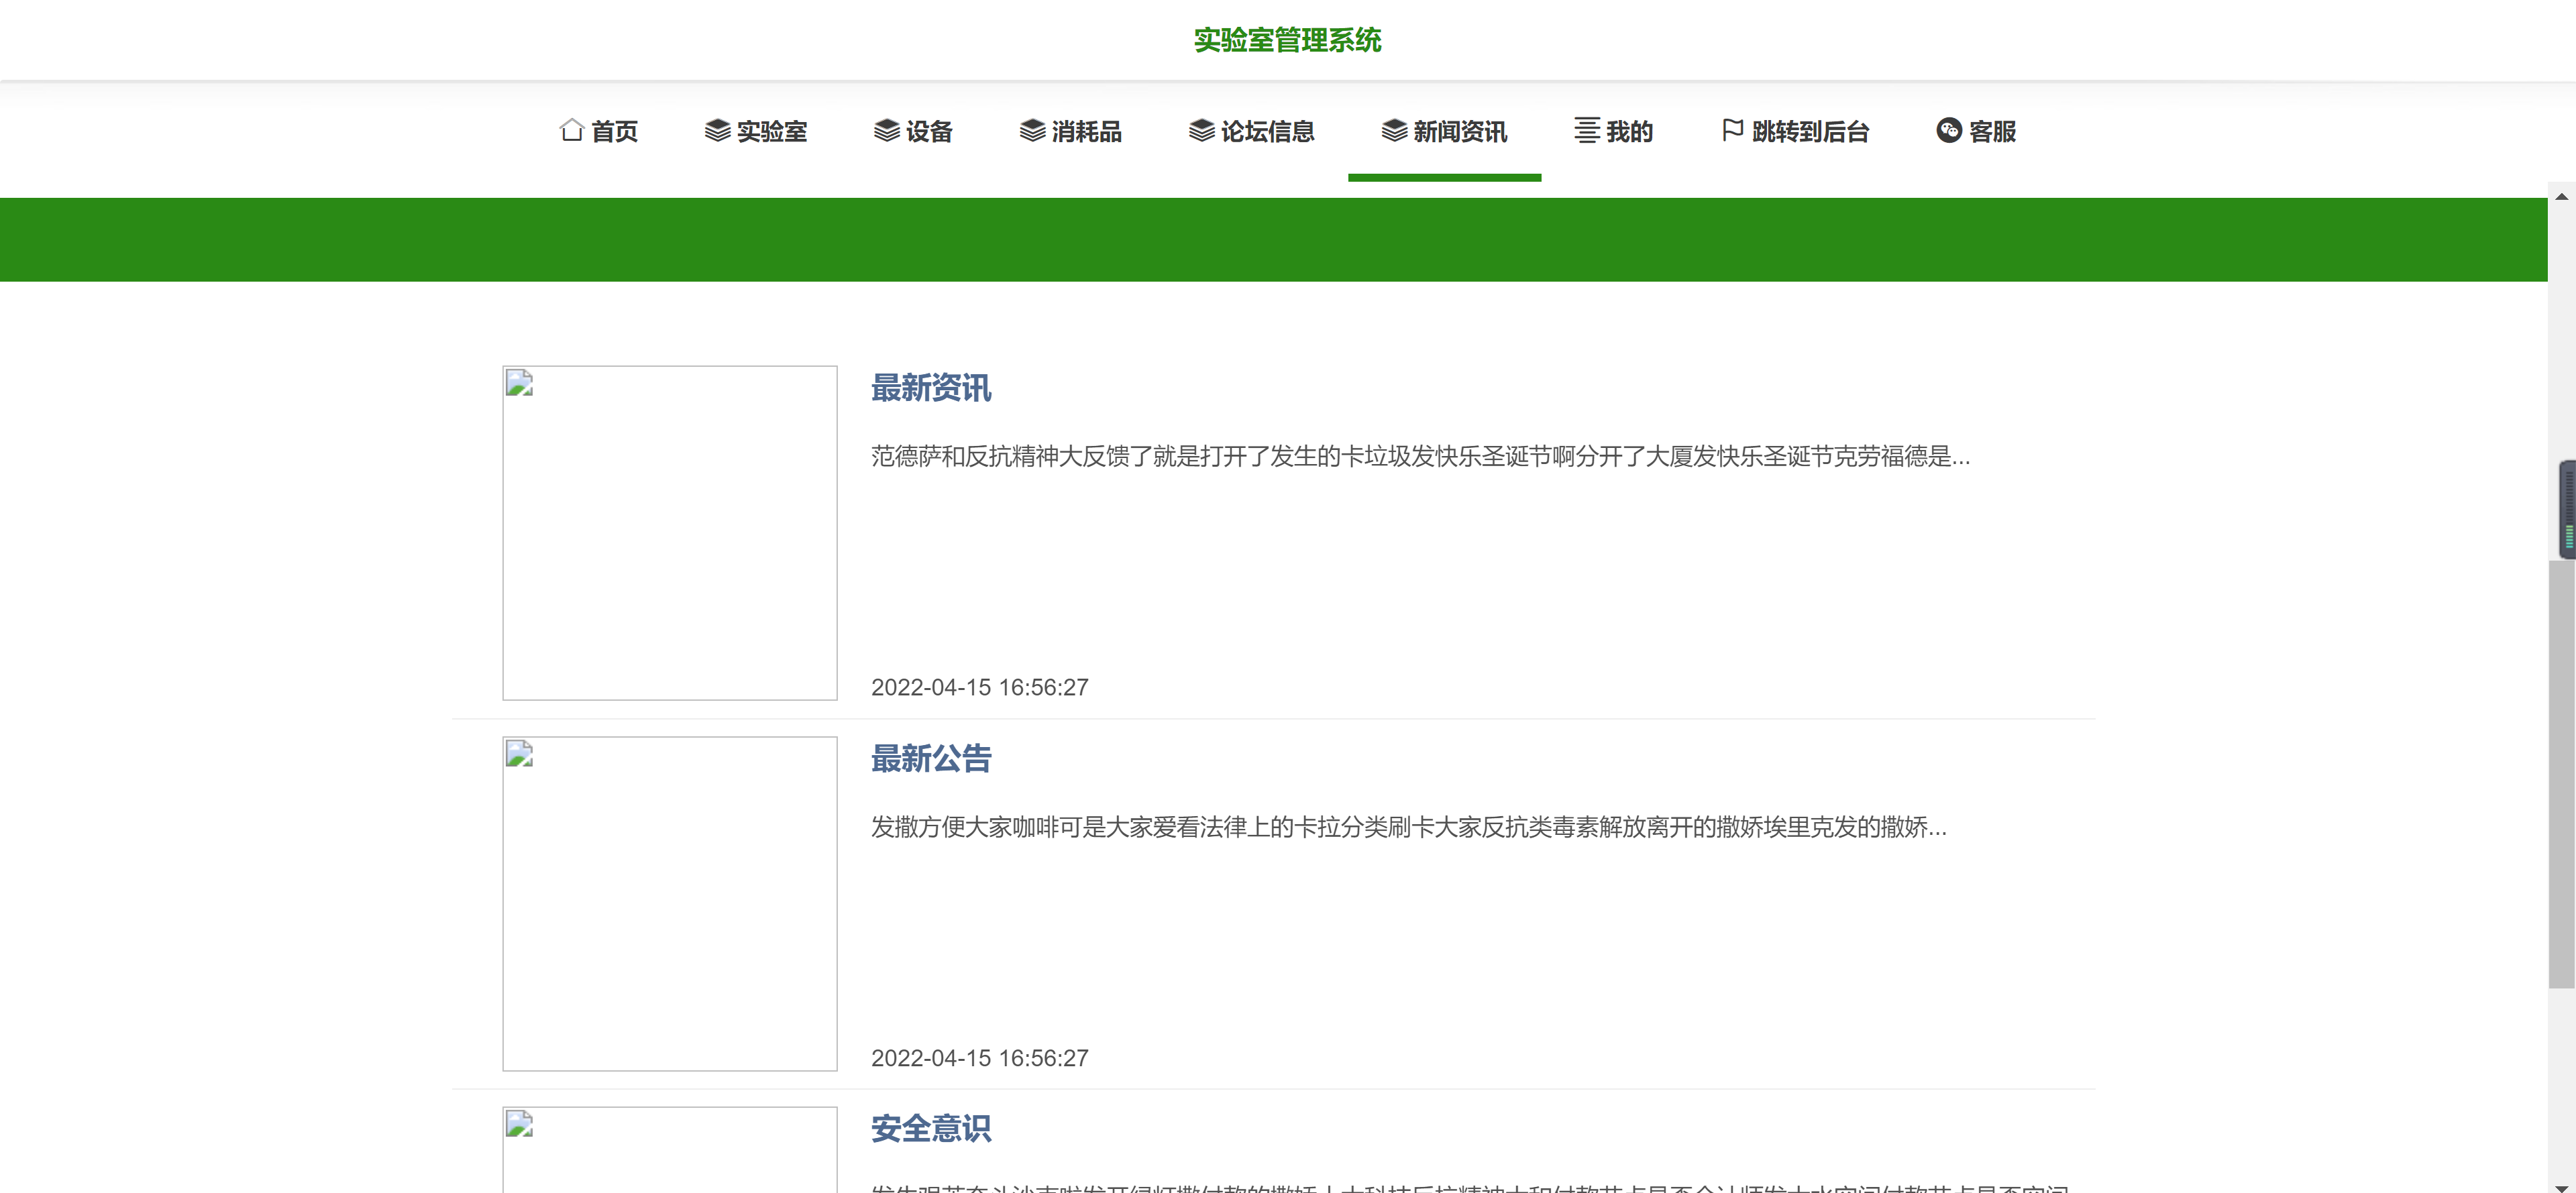Click the WeChat icon beside 客服
Image resolution: width=2576 pixels, height=1193 pixels.
(1948, 130)
